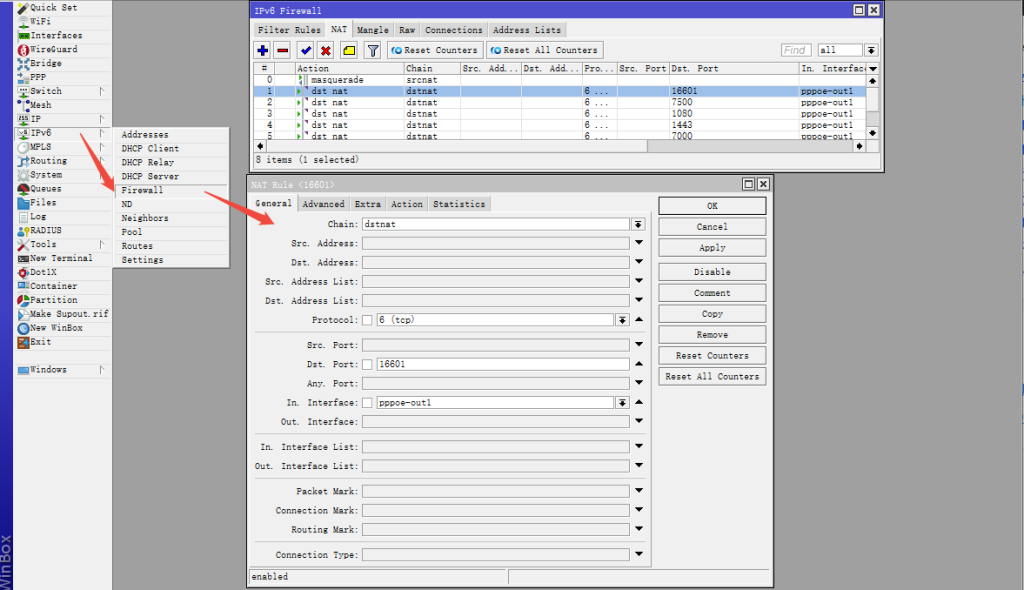Open the In. Interface dropdown
Screen dimensions: 1024x590
point(622,403)
